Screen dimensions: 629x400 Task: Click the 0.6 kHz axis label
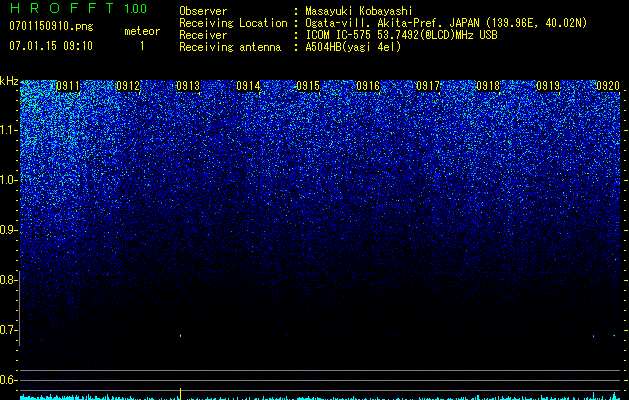point(8,380)
